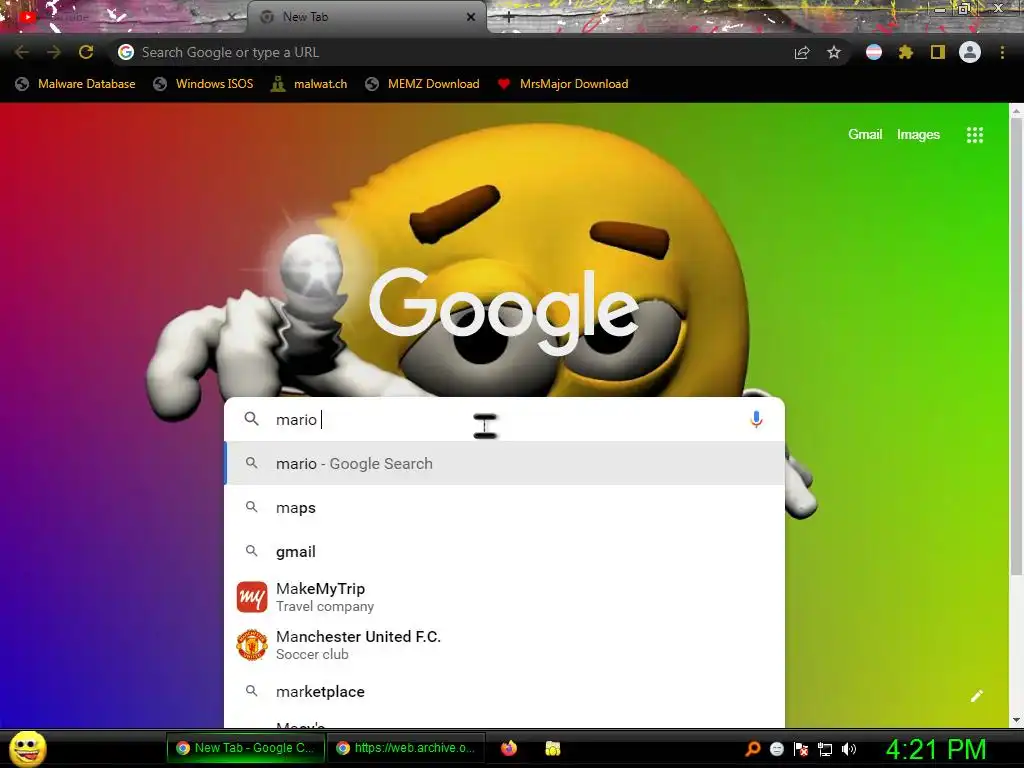Click the 4:21 PM clock
The width and height of the screenshot is (1024, 768).
point(935,749)
